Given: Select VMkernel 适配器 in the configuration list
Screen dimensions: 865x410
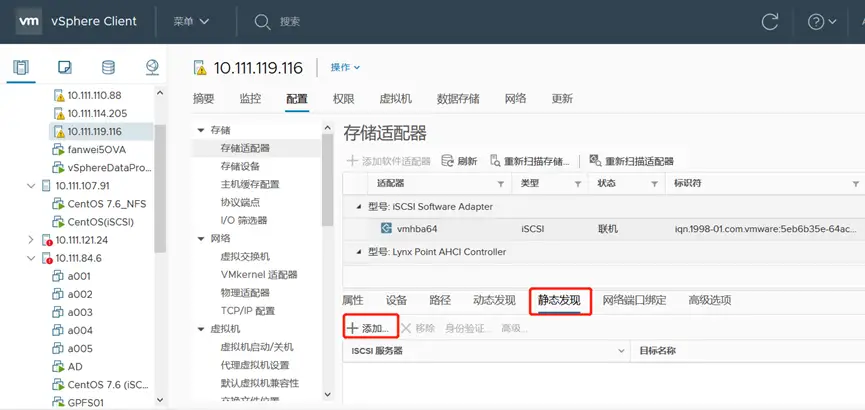Looking at the screenshot, I should coord(259,275).
